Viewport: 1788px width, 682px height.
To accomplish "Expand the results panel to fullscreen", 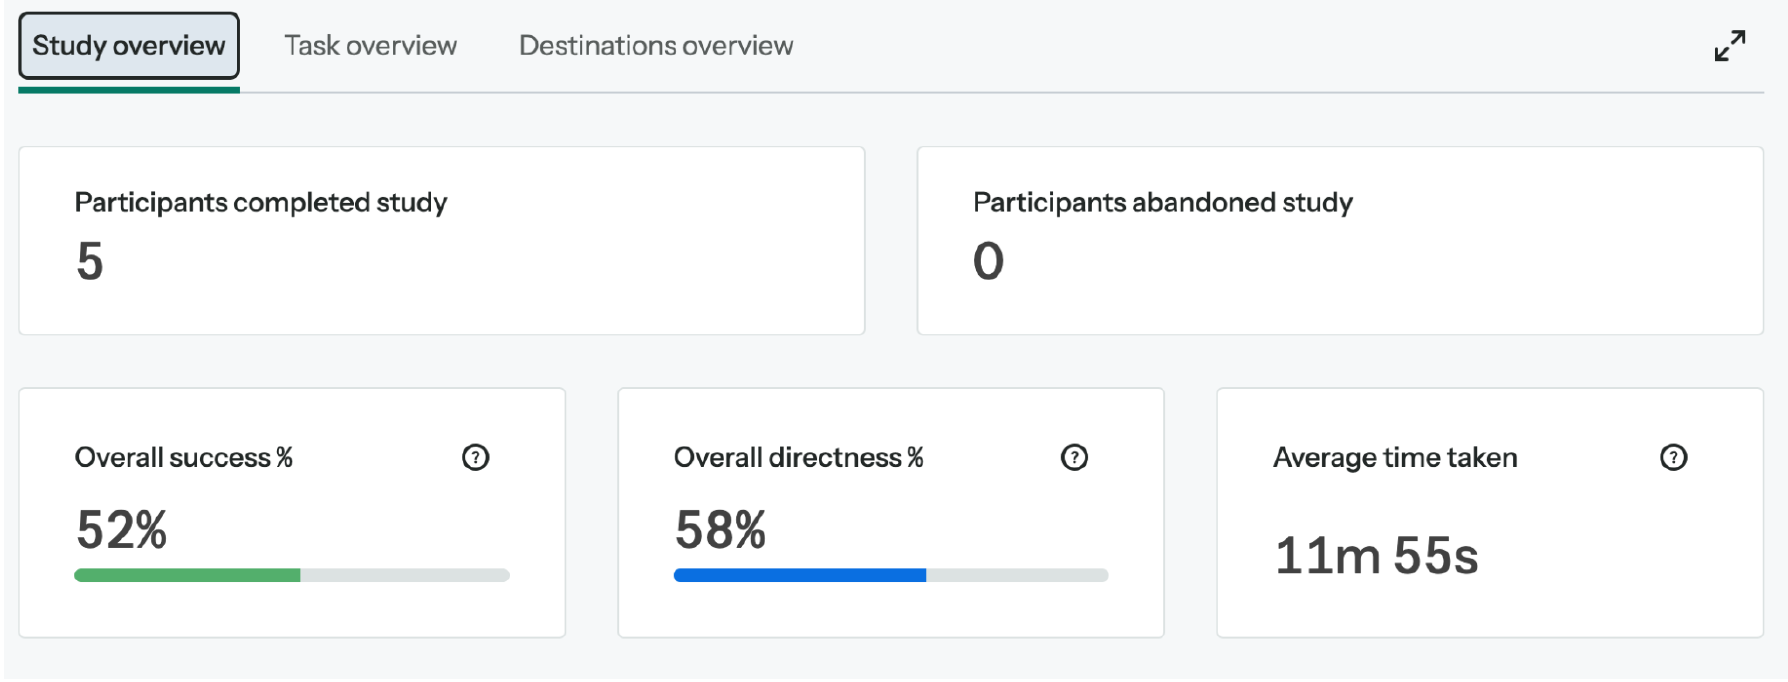I will click(1729, 46).
